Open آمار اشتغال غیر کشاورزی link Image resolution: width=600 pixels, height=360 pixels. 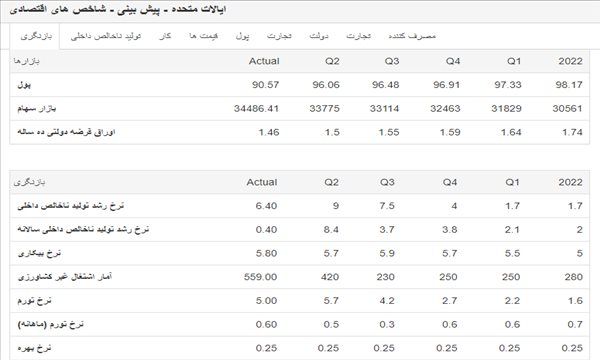coord(65,277)
